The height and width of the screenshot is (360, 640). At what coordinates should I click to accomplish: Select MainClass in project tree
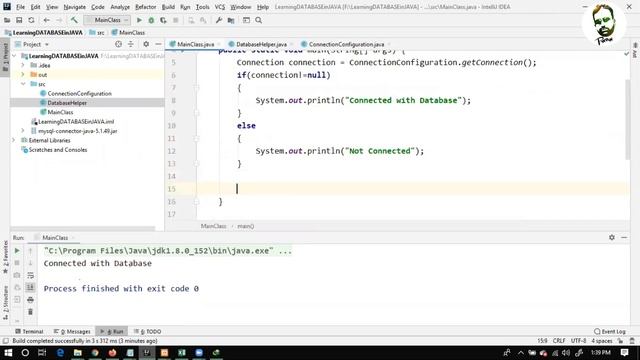(x=60, y=112)
